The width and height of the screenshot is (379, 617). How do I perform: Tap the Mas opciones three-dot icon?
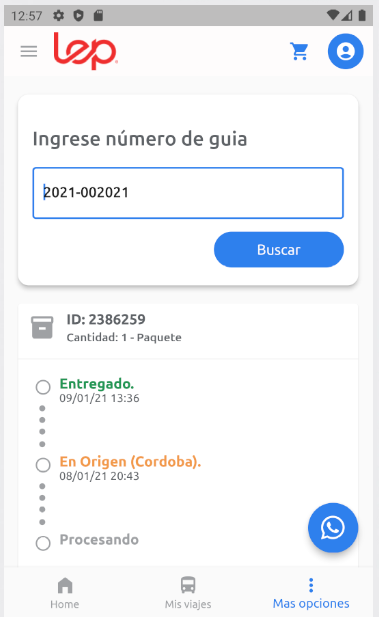click(x=311, y=585)
